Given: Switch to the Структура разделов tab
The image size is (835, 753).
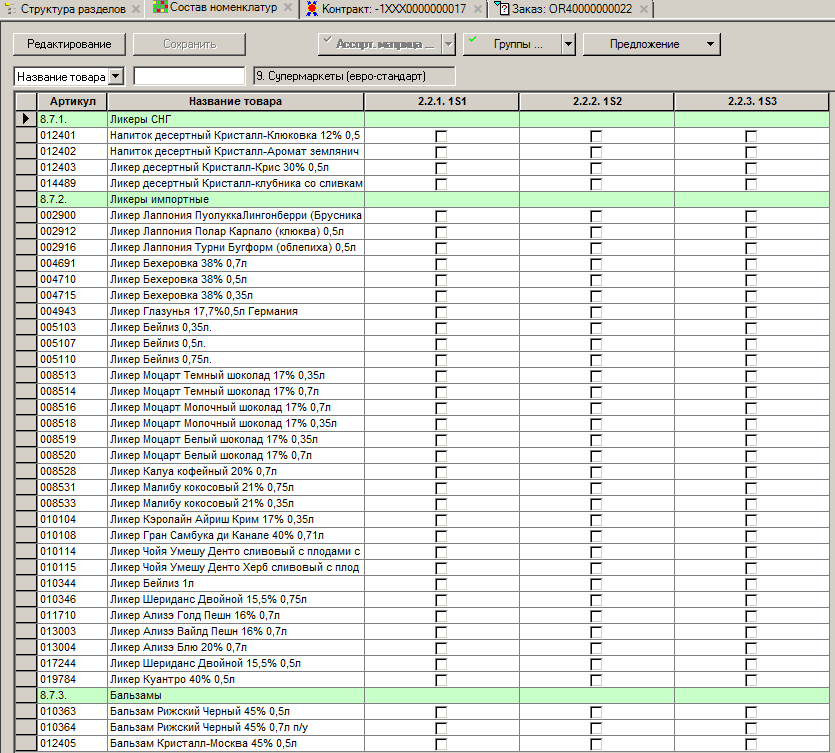Looking at the screenshot, I should click(73, 9).
